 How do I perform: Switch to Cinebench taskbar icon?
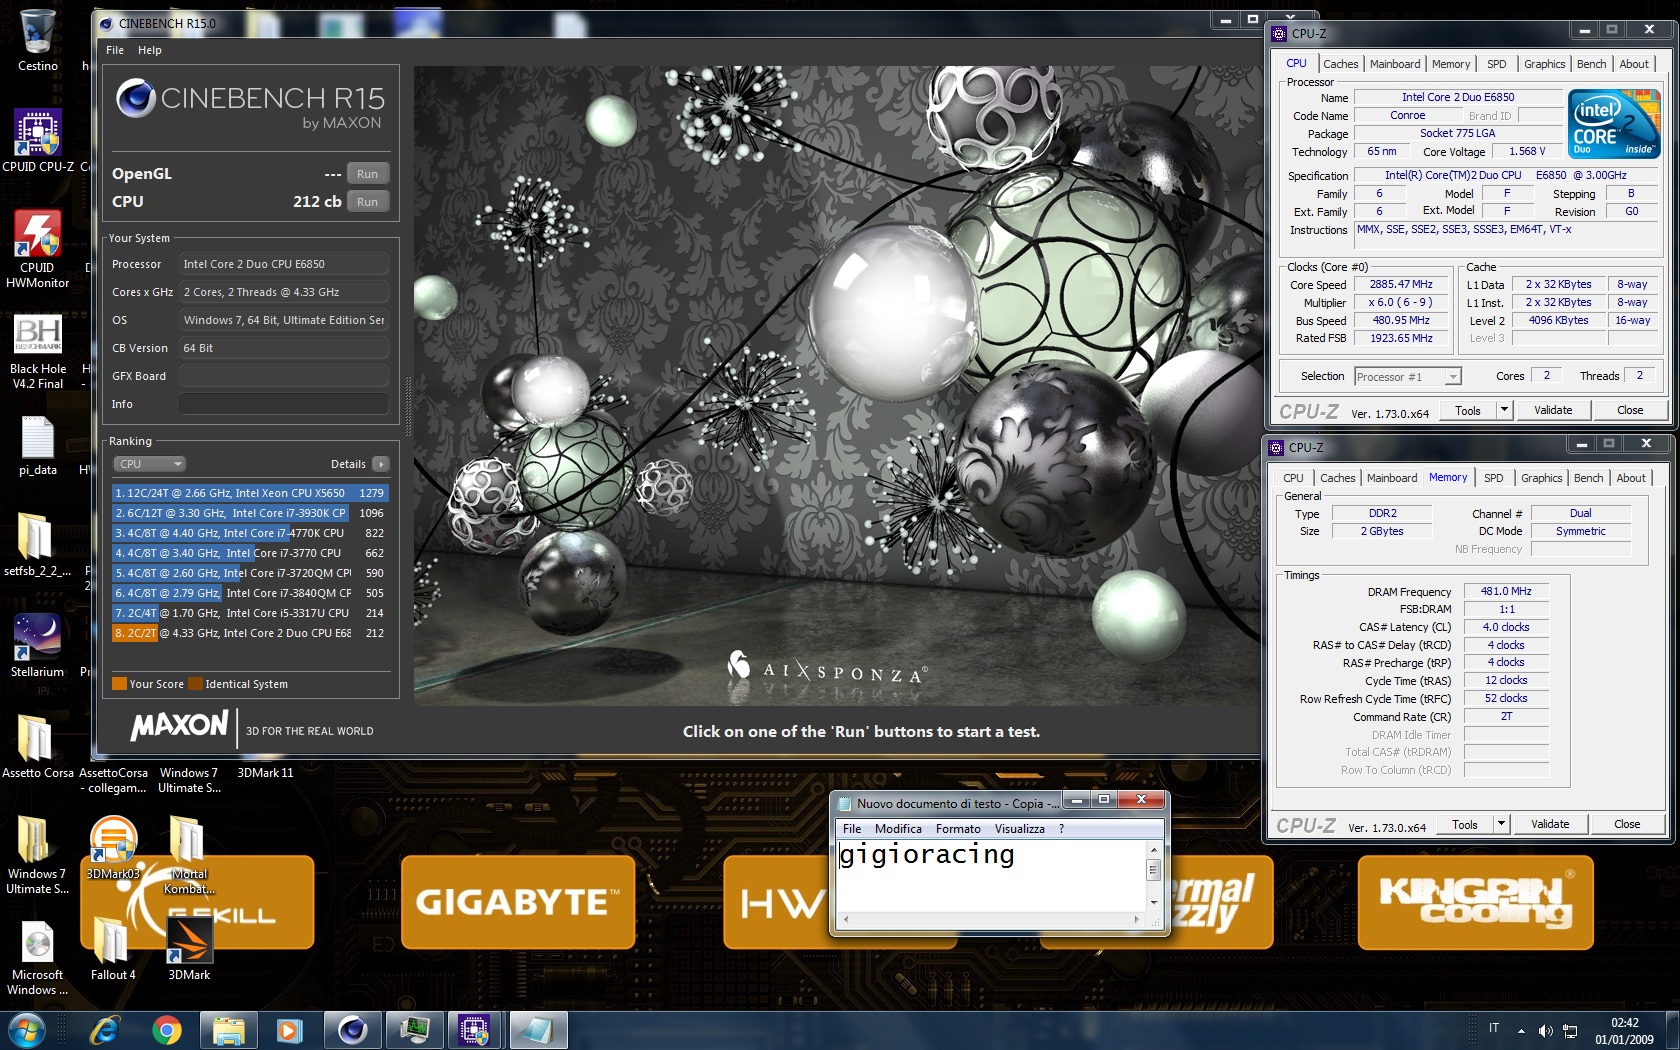tap(352, 1030)
